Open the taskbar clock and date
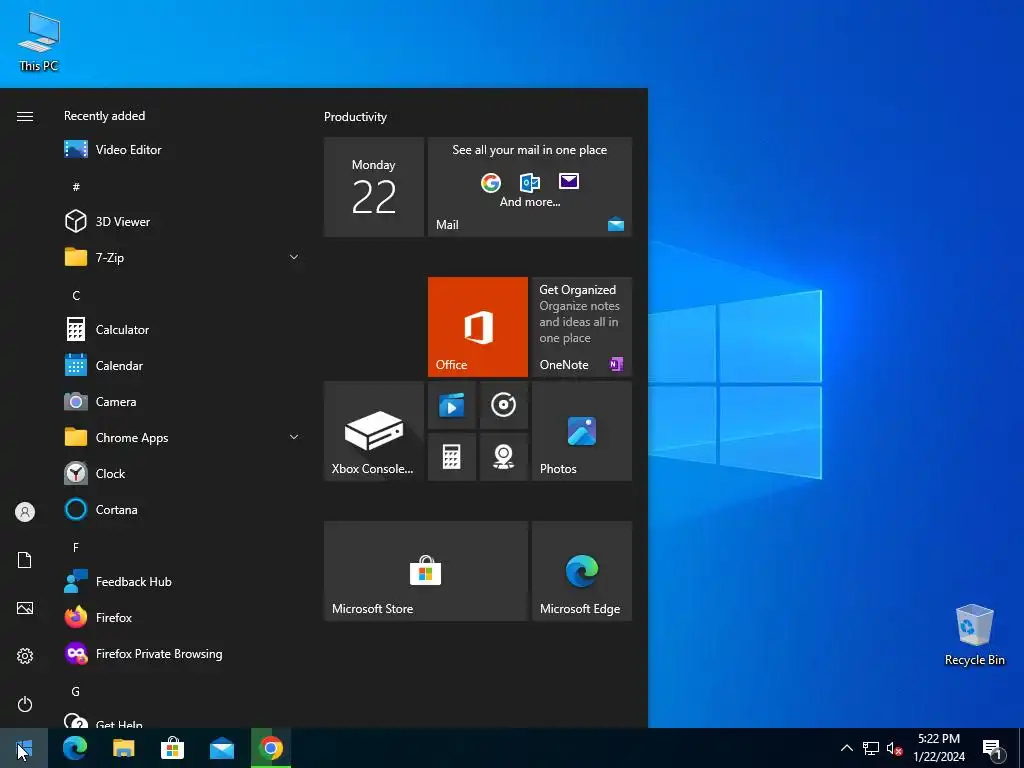The width and height of the screenshot is (1024, 768). [x=938, y=748]
